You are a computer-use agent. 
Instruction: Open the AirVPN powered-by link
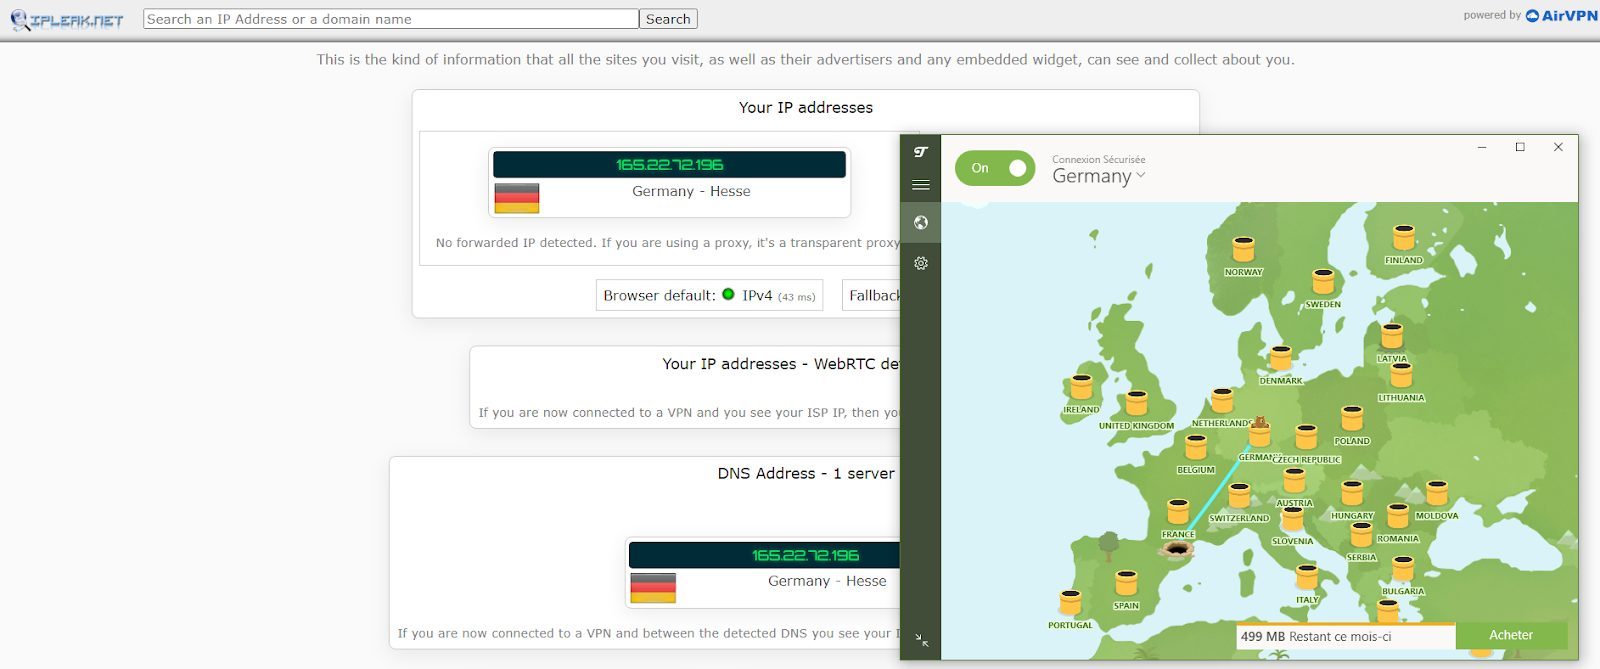pos(1561,15)
